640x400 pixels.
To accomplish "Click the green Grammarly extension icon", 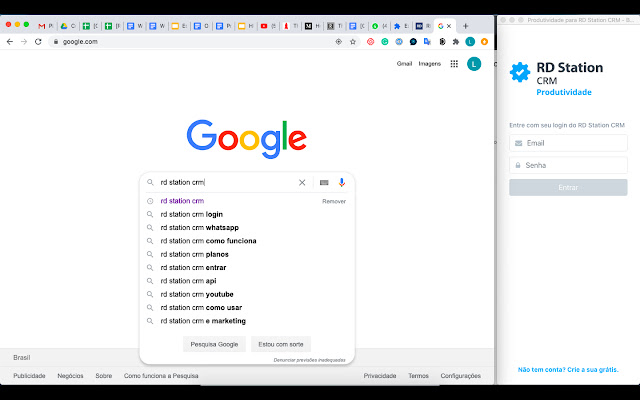I will tap(384, 42).
